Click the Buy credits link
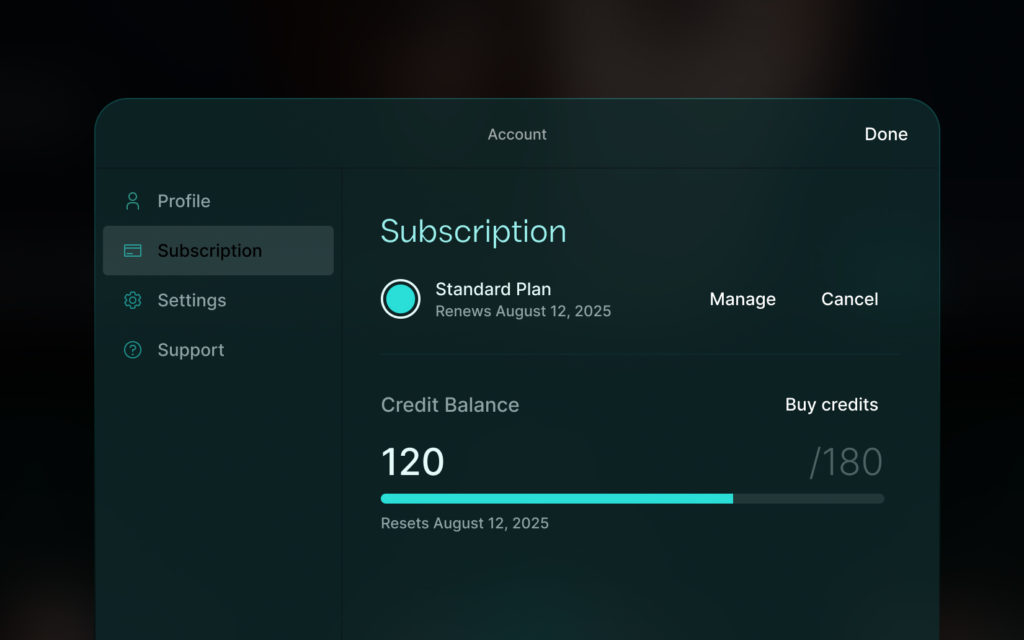The height and width of the screenshot is (640, 1024). (831, 405)
